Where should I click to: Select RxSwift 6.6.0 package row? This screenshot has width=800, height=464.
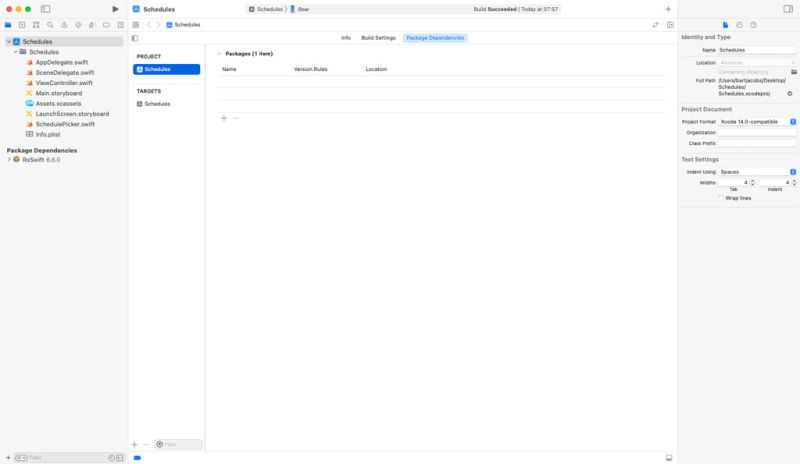click(x=41, y=160)
